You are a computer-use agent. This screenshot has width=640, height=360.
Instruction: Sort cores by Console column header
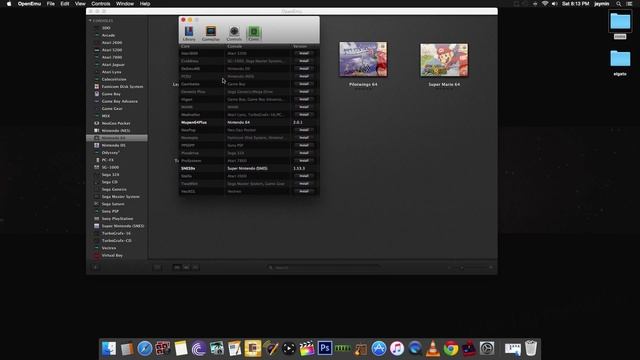[x=258, y=47]
